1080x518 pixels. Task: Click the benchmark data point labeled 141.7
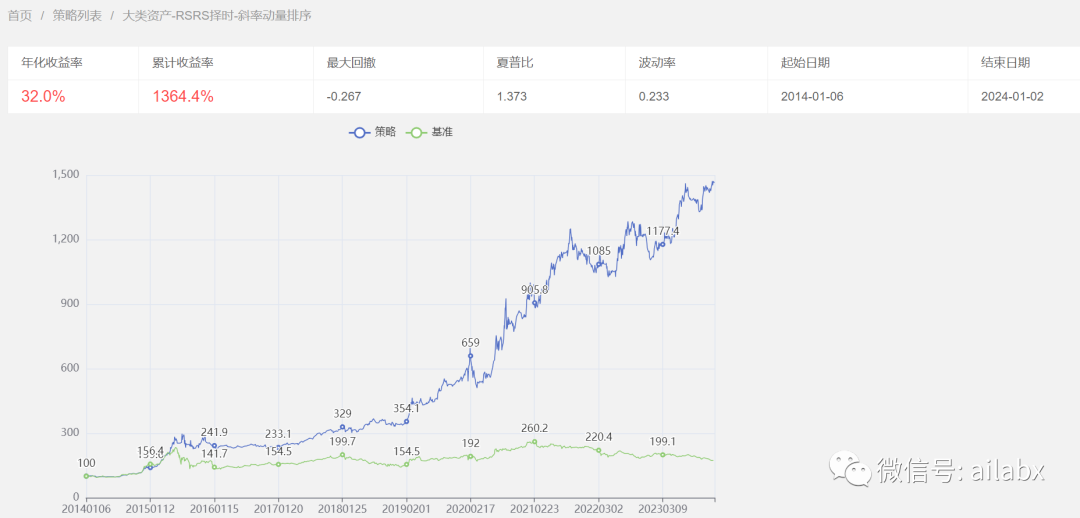click(x=214, y=467)
